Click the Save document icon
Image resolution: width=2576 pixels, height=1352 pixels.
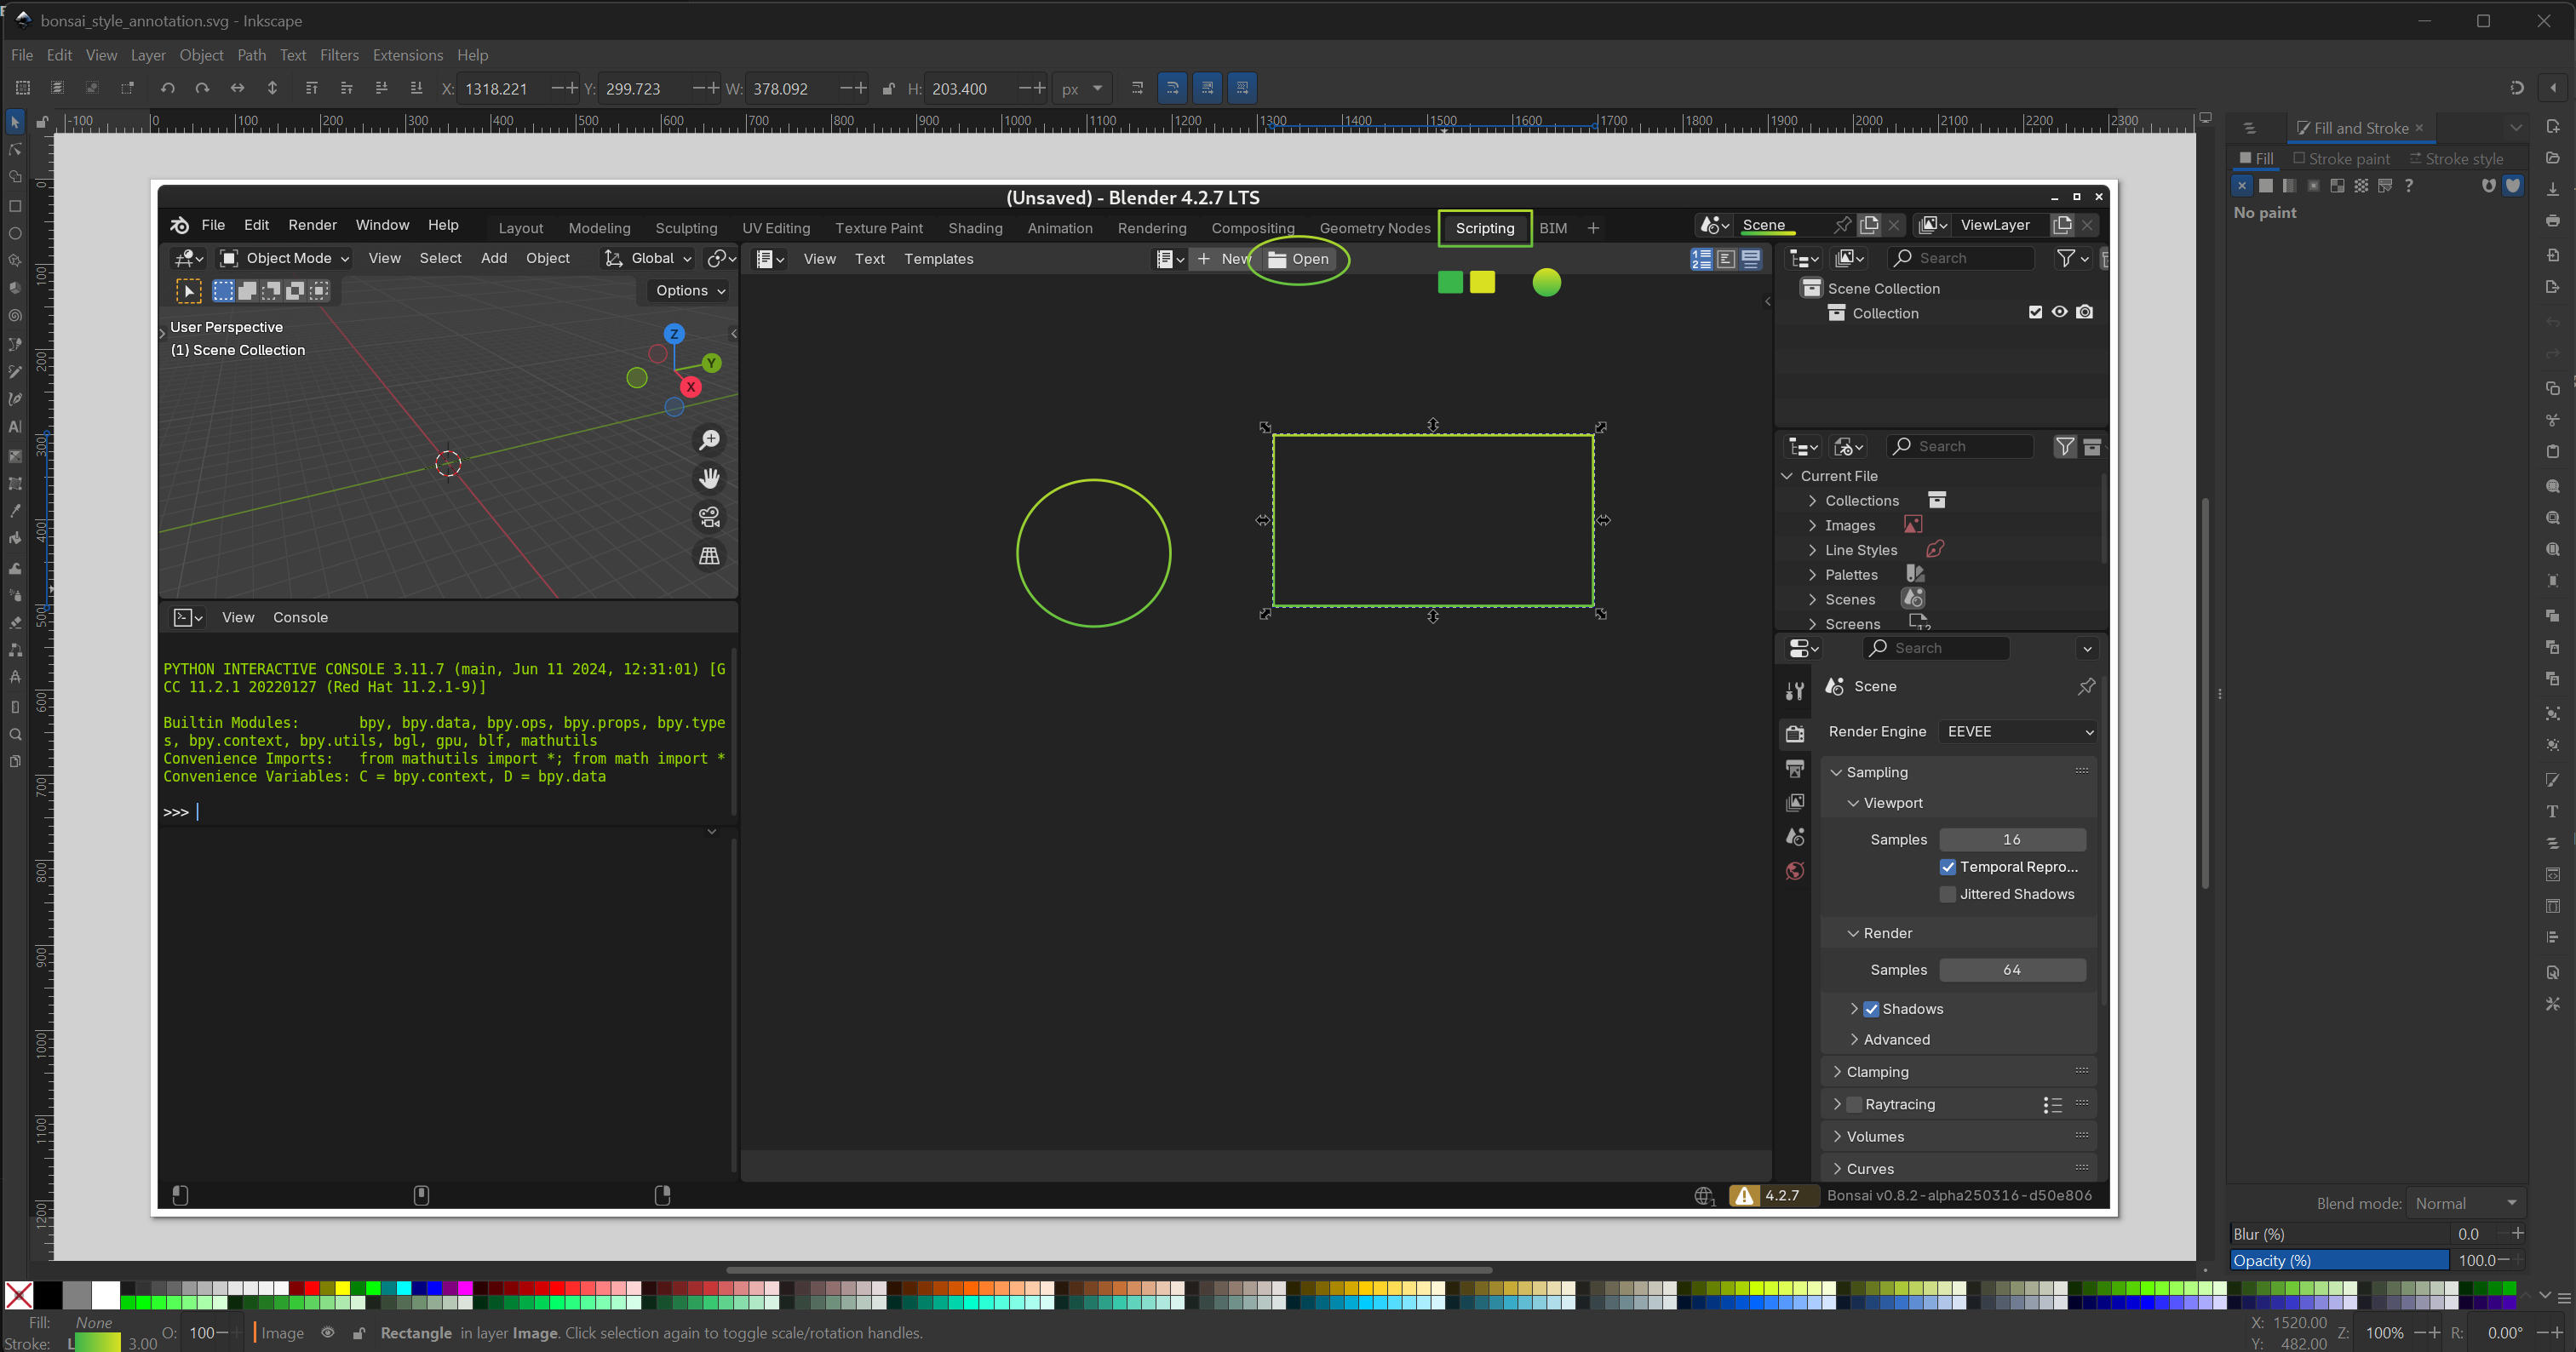pyautogui.click(x=2553, y=189)
